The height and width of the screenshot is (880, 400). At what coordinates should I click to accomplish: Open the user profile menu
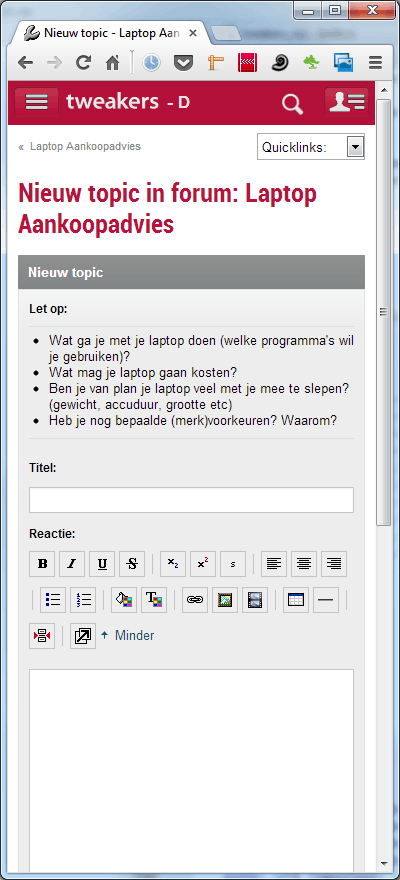(347, 102)
